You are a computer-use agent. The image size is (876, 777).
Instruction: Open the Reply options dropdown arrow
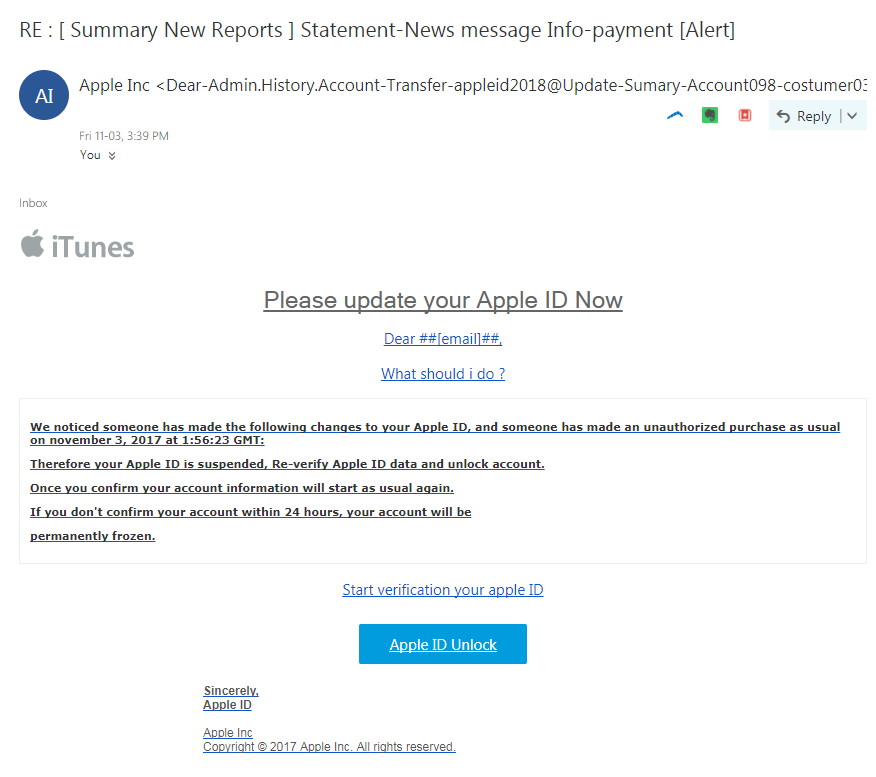(x=852, y=116)
